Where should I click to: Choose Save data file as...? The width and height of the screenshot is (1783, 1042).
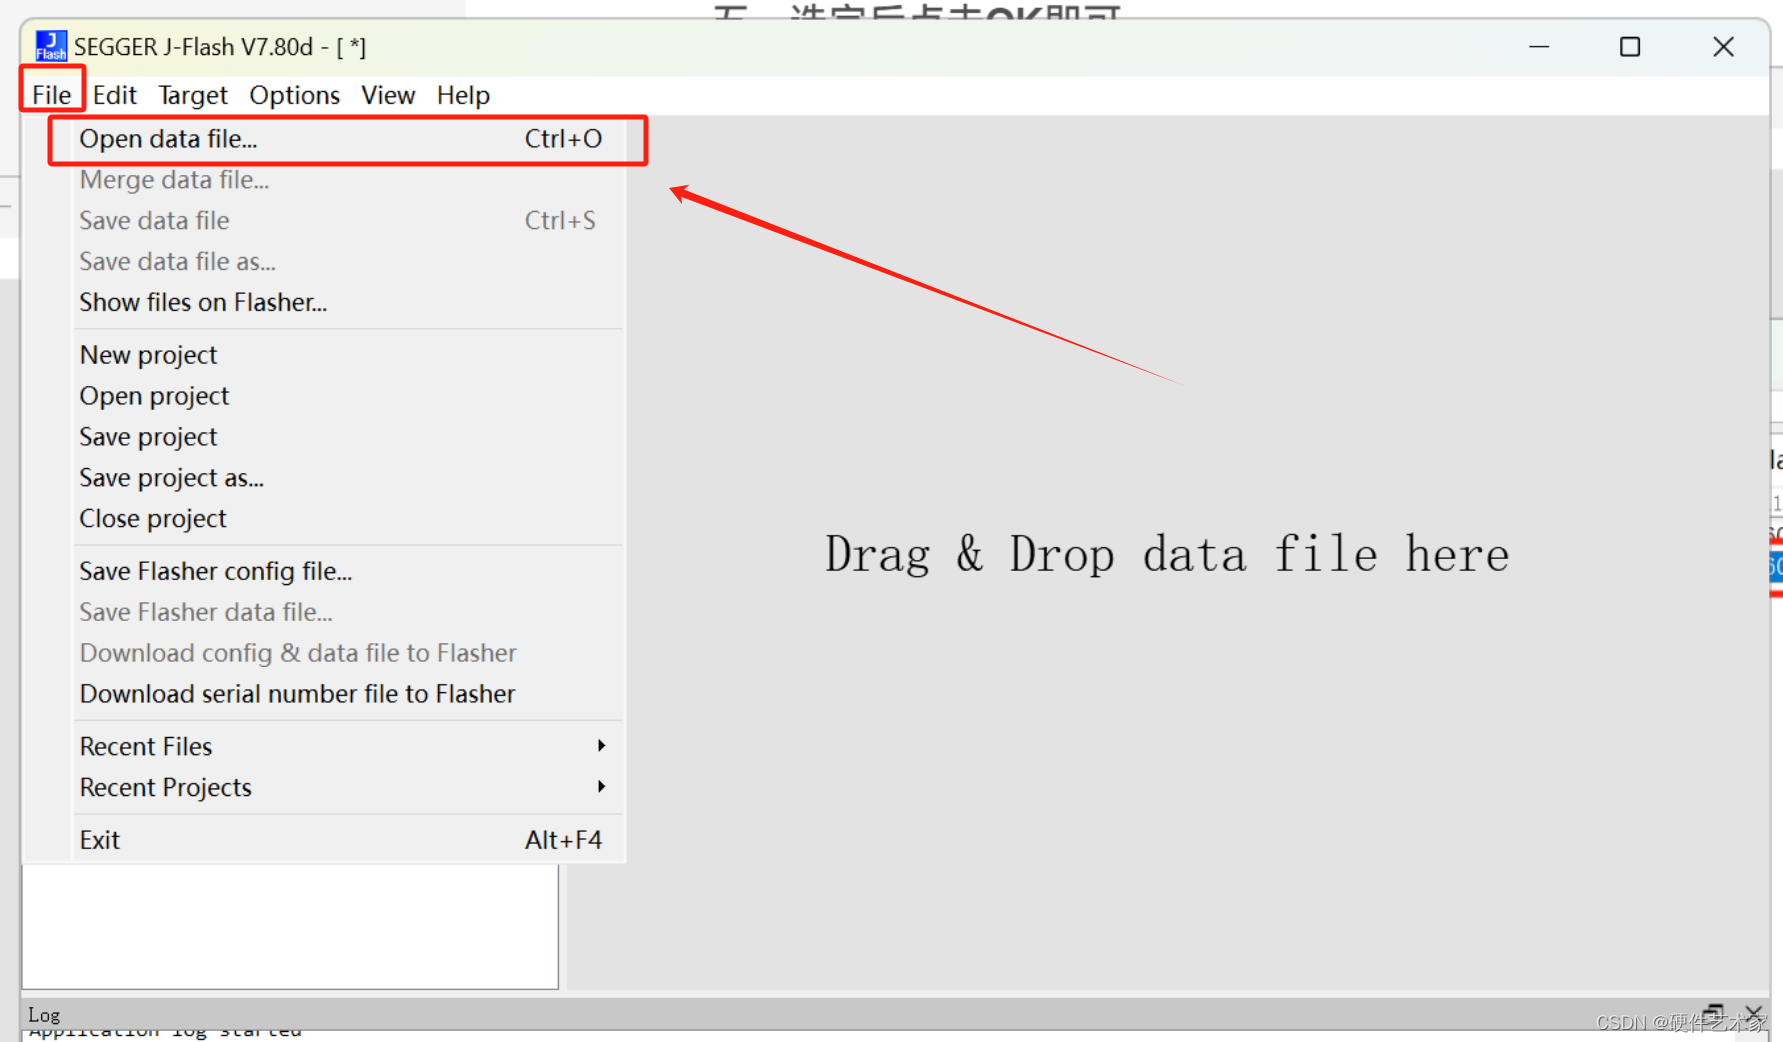[348, 262]
